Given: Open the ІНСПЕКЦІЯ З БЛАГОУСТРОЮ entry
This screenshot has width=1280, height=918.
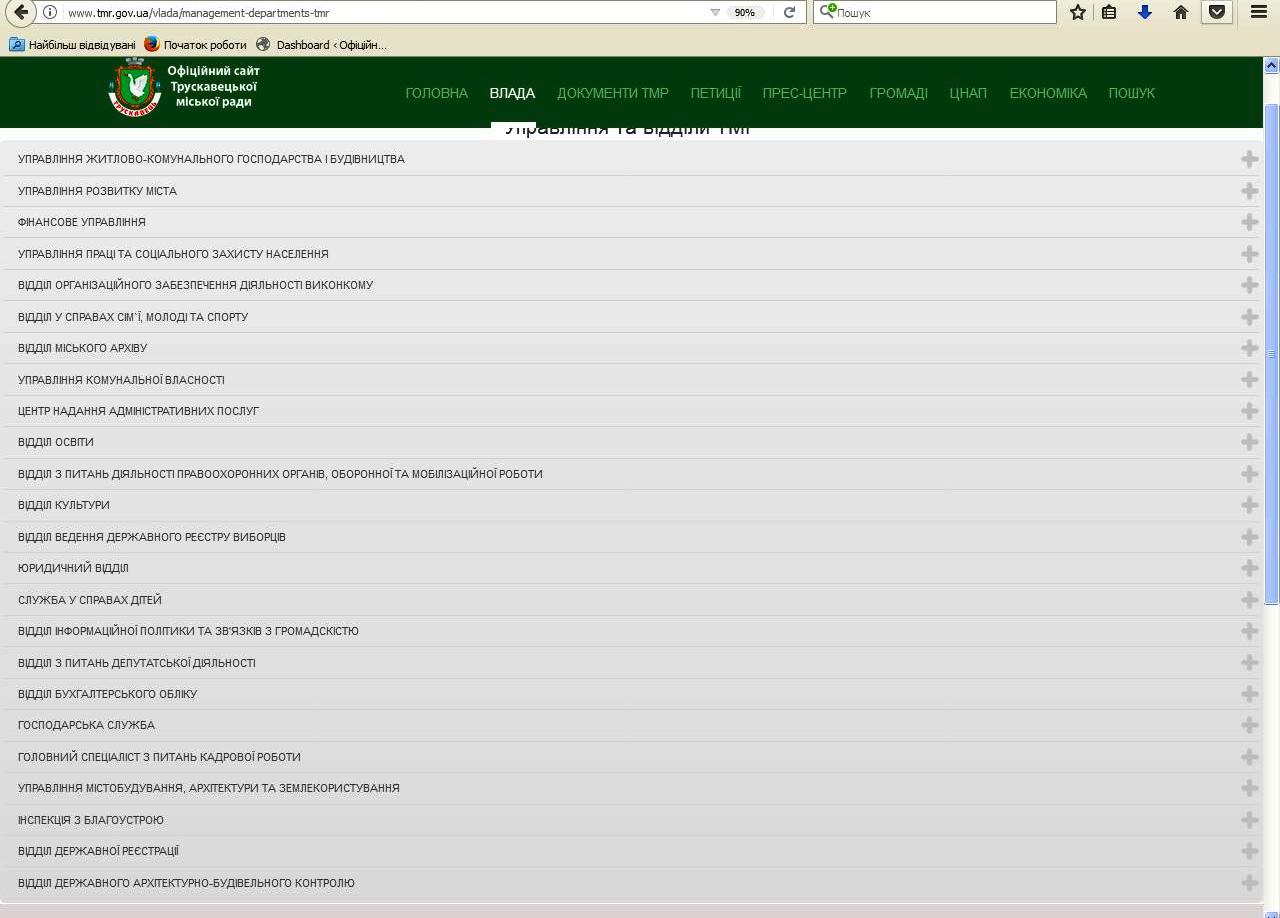Looking at the screenshot, I should (91, 820).
